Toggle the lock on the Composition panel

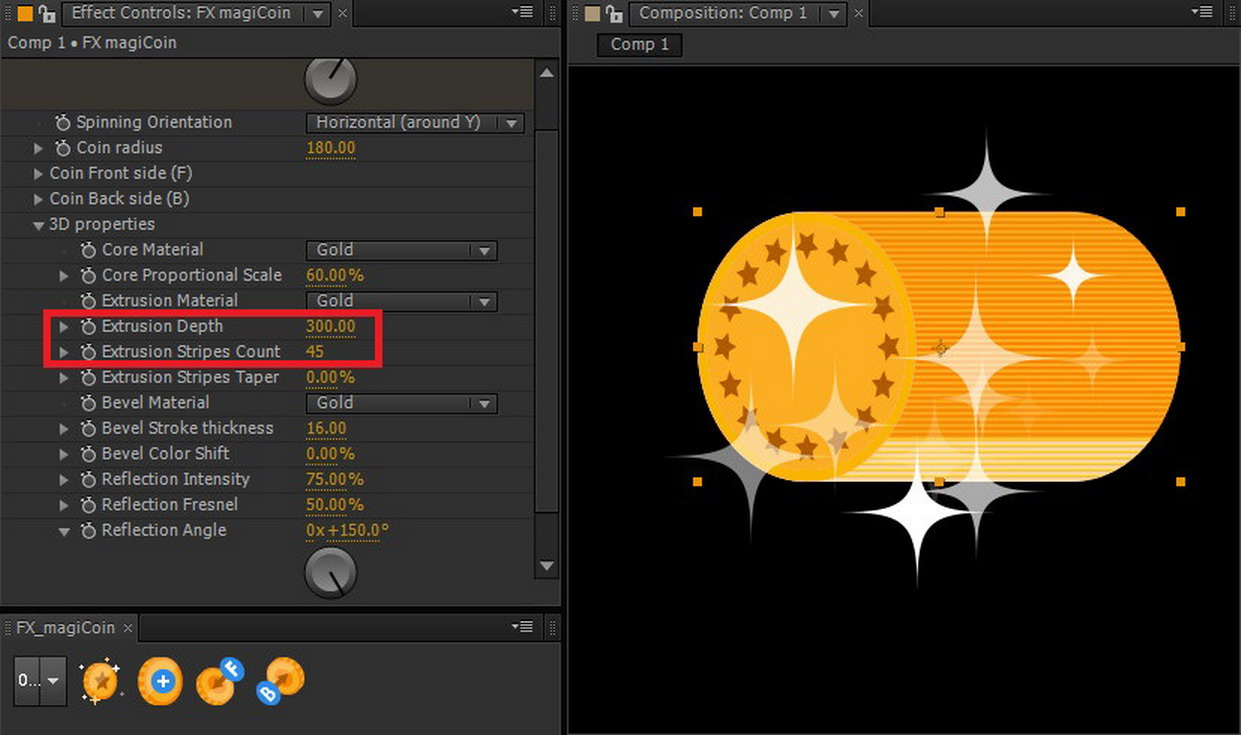(614, 14)
